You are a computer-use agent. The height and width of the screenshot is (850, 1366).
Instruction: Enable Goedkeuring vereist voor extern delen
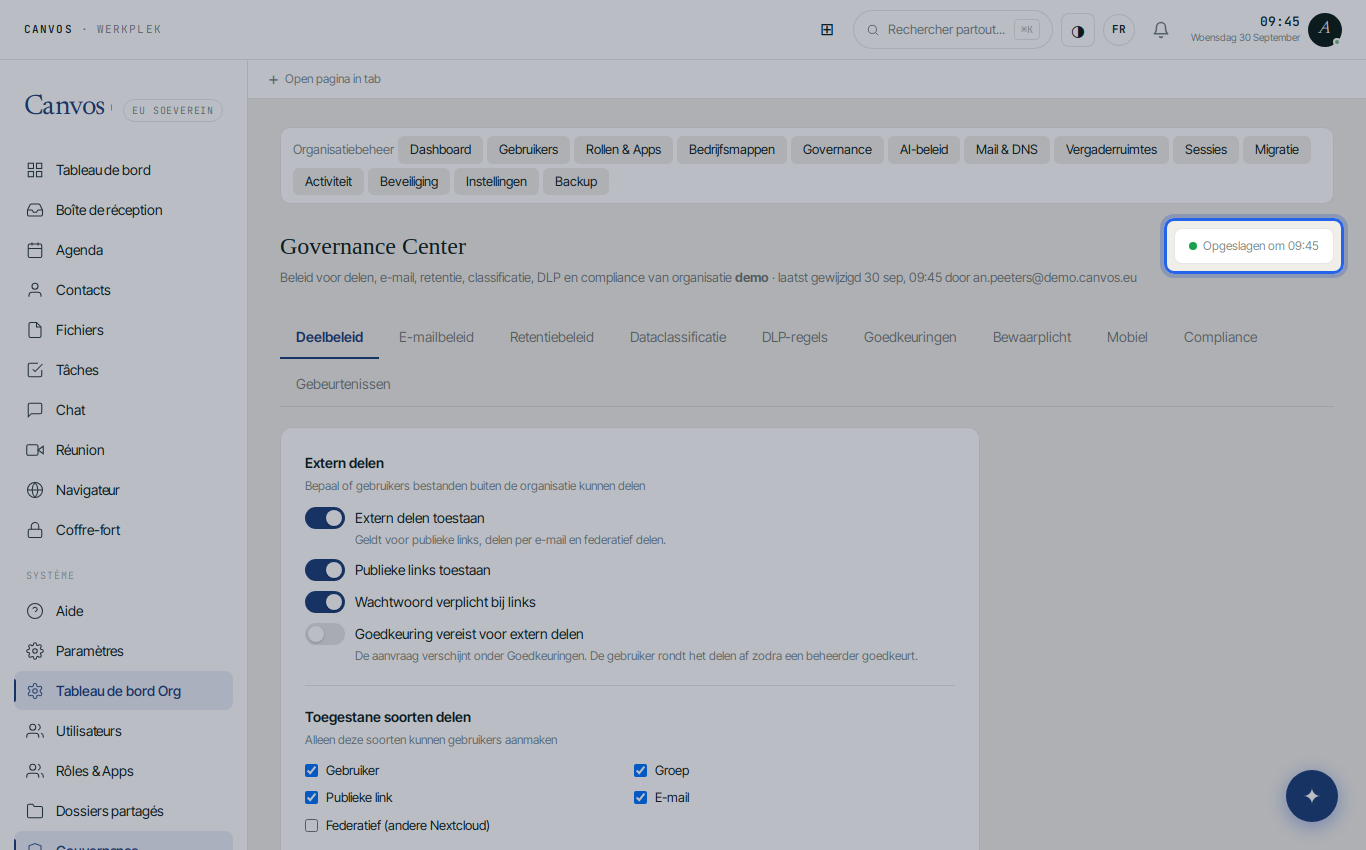coord(325,634)
